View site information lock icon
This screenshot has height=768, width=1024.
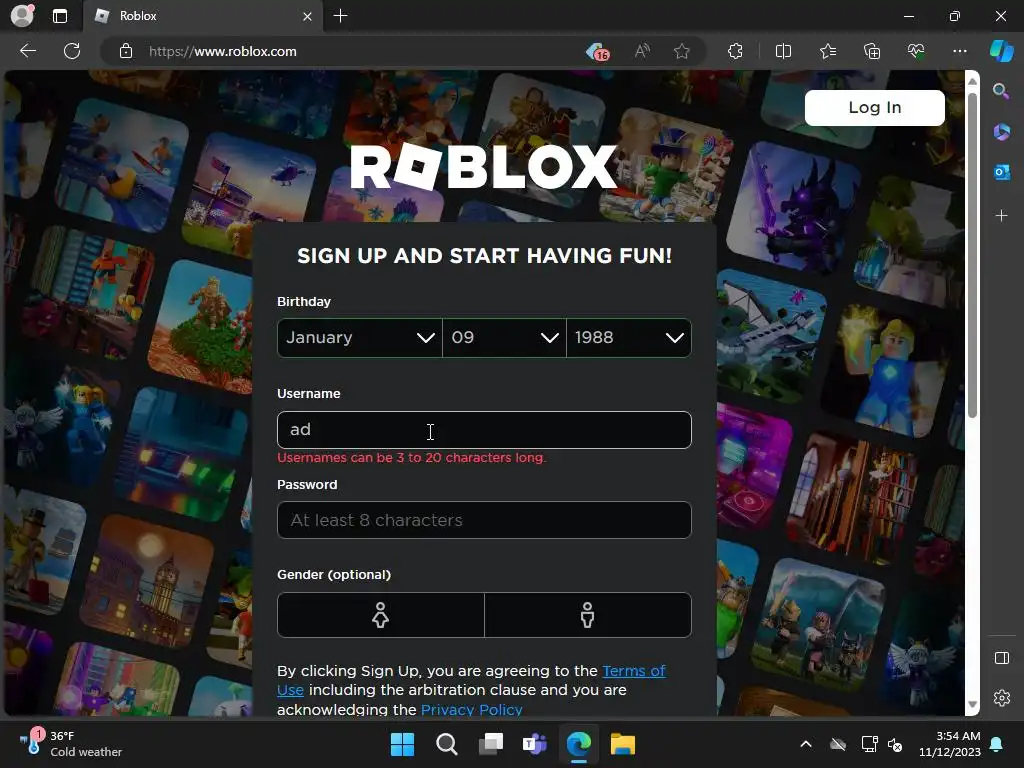coord(126,51)
